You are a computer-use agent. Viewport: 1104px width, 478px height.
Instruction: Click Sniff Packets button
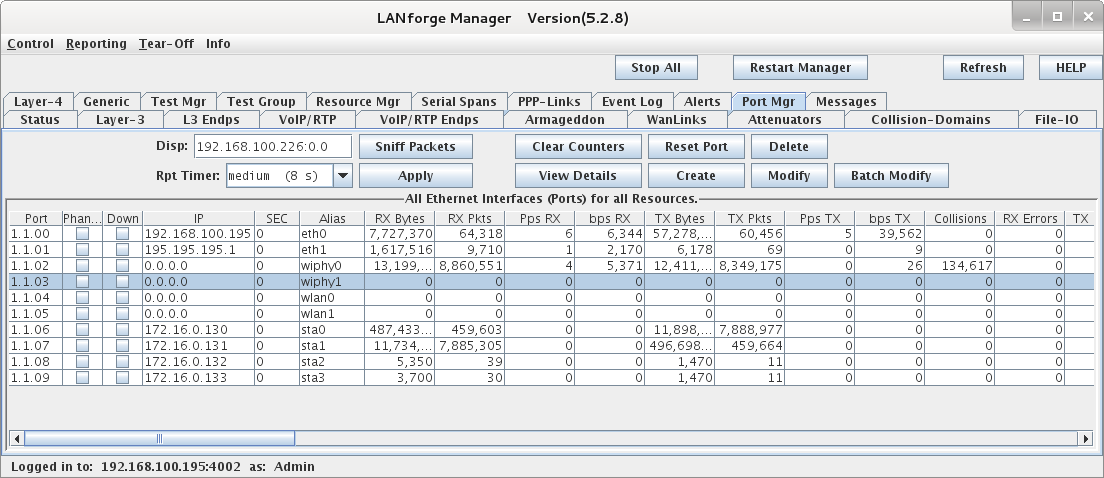[x=415, y=146]
